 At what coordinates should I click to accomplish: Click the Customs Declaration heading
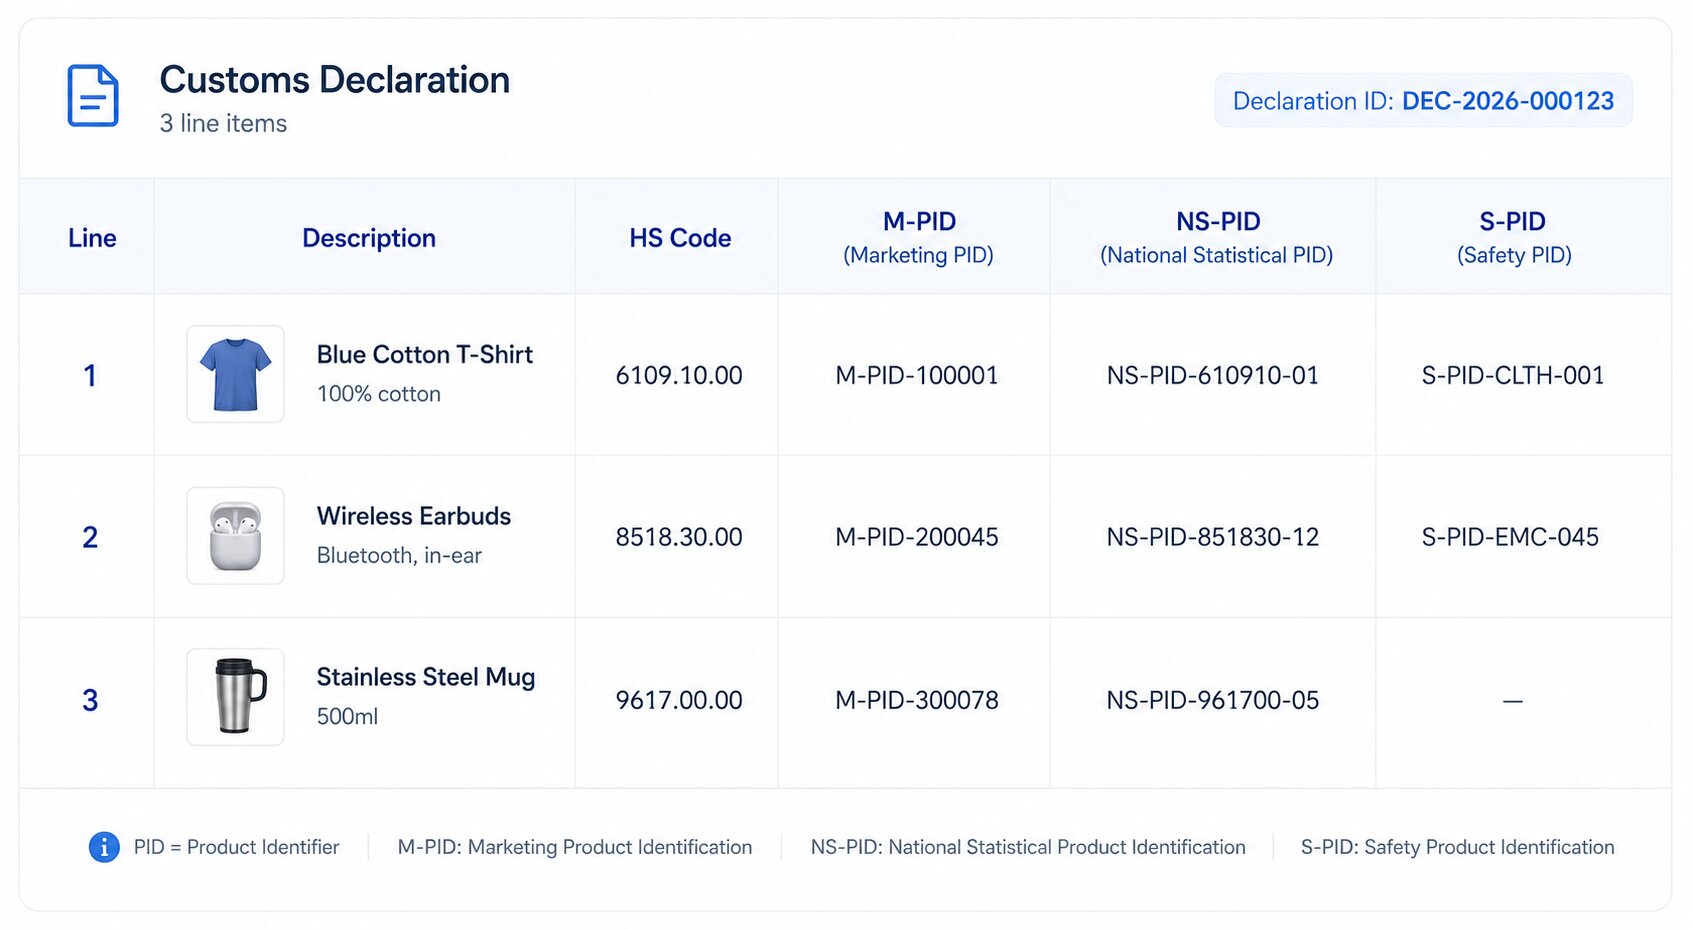[335, 80]
